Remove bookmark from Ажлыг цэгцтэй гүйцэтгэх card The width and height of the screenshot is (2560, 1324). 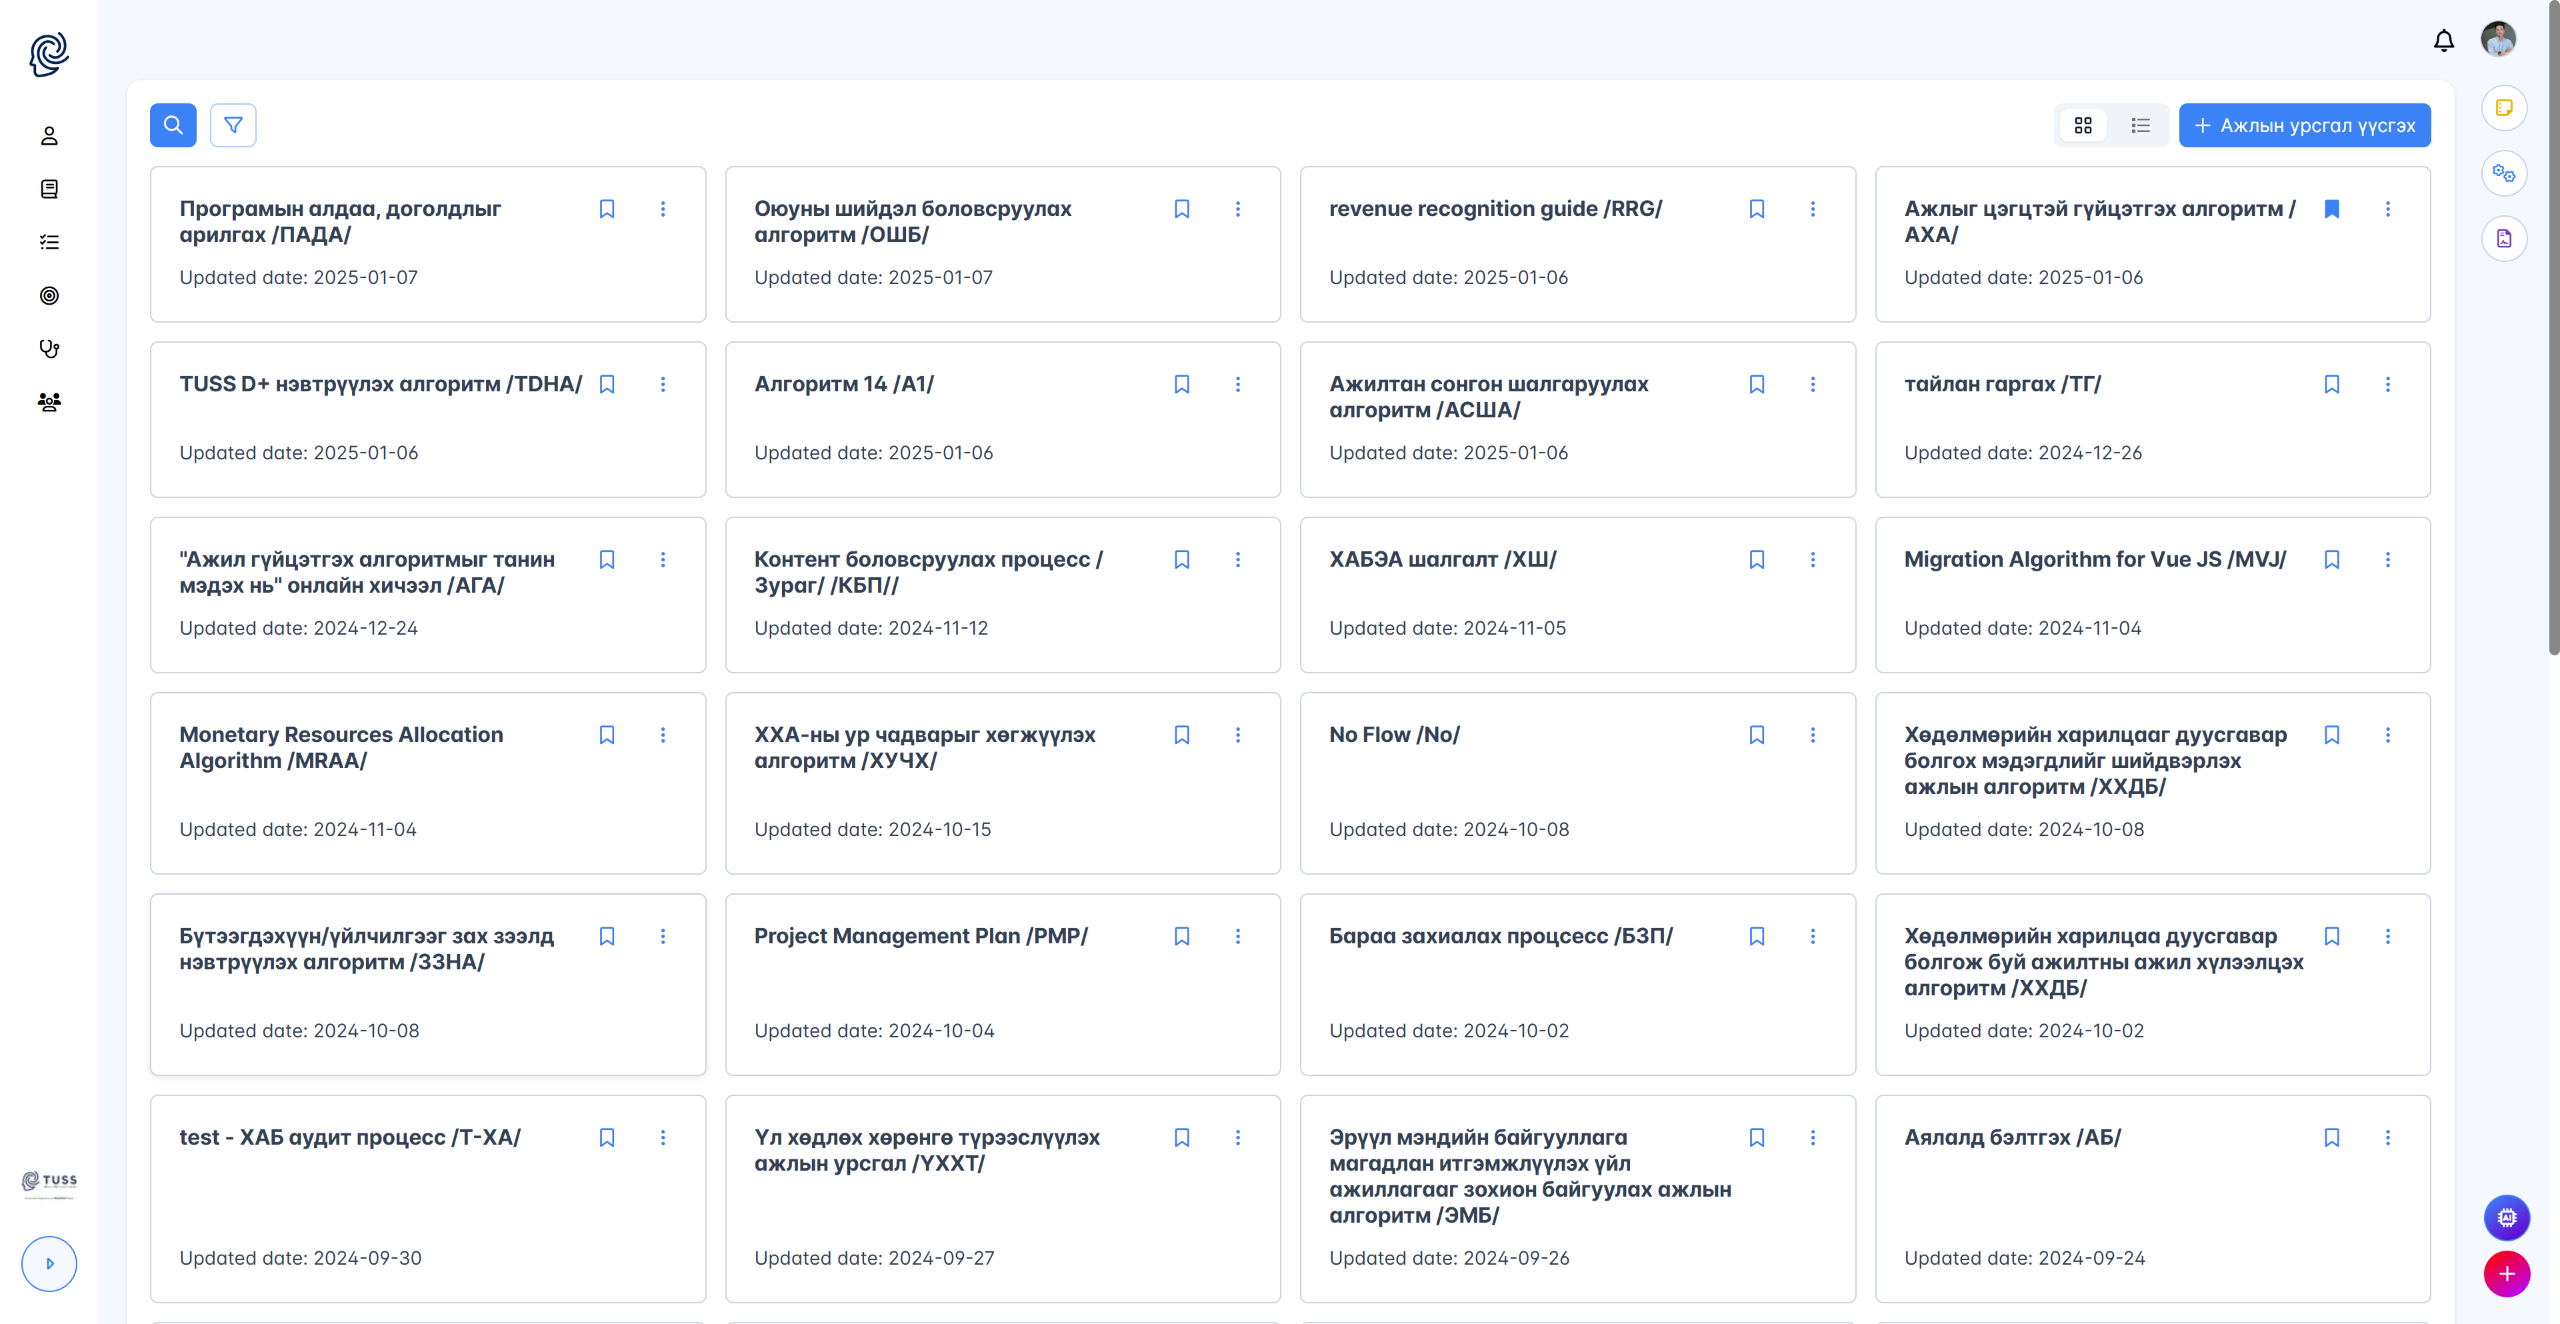point(2331,209)
